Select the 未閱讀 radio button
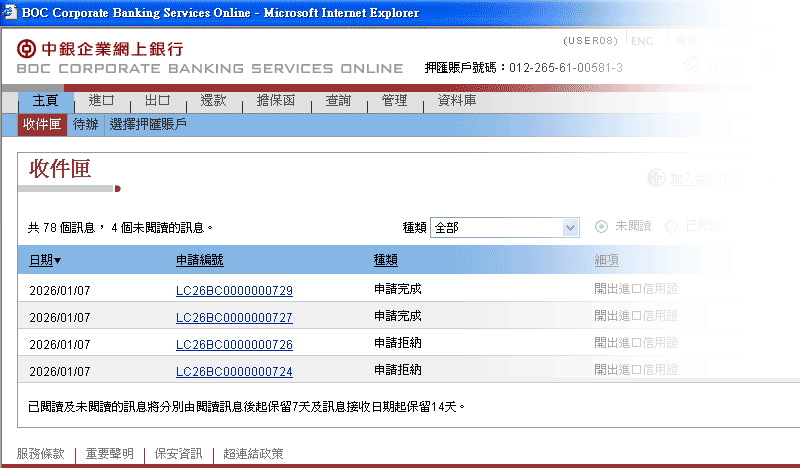800x468 pixels. pyautogui.click(x=601, y=227)
